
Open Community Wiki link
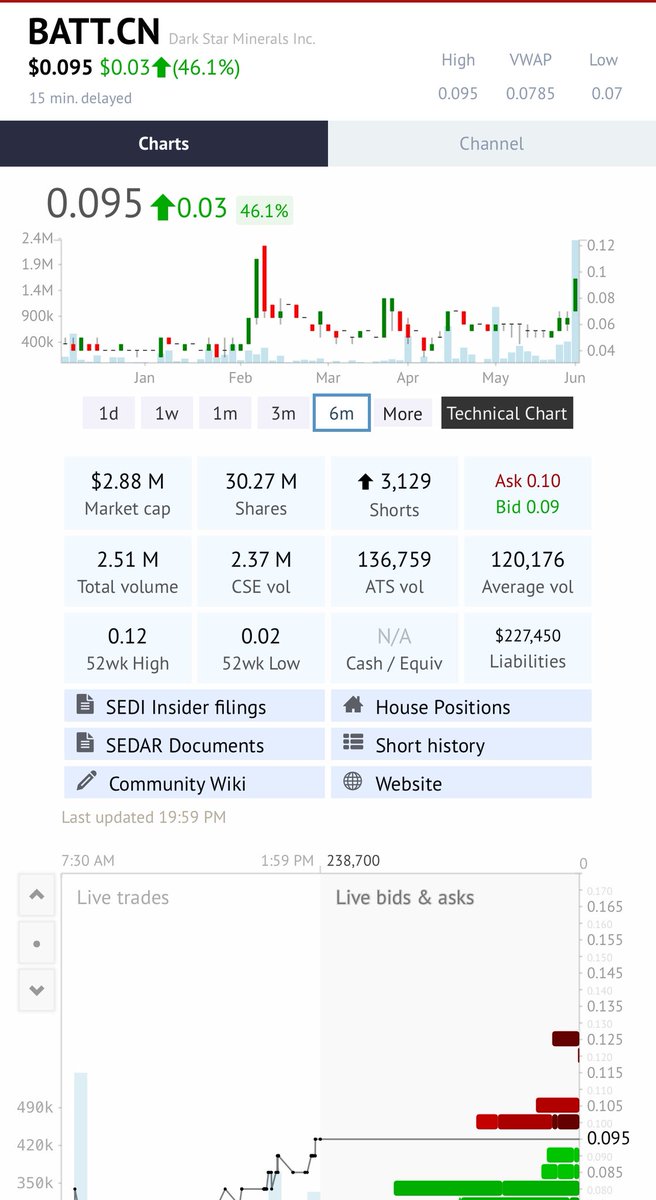tap(195, 782)
